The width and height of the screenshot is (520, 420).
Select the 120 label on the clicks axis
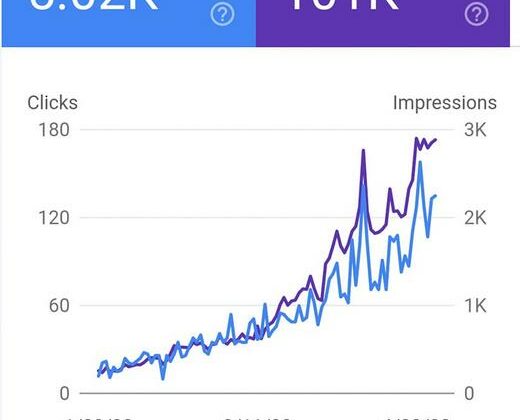pos(54,218)
